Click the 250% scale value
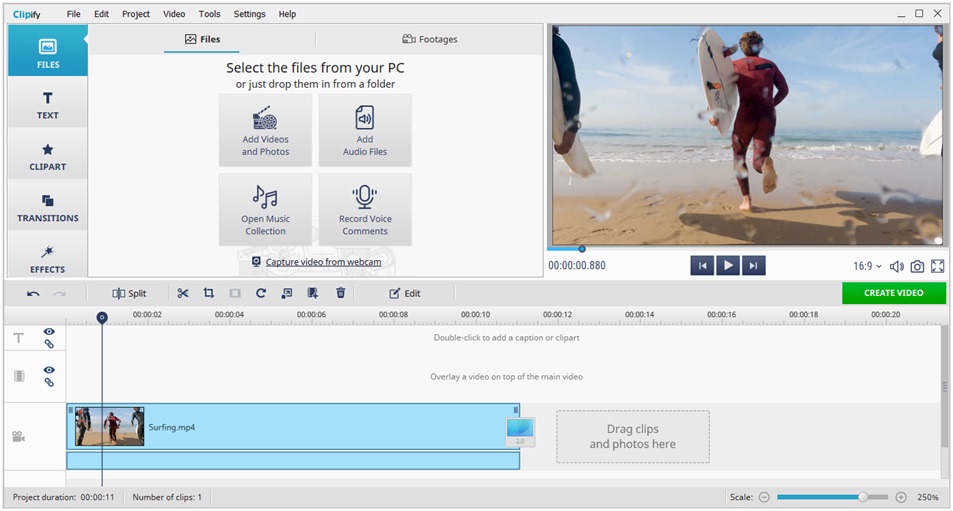This screenshot has width=953, height=511. (x=927, y=497)
